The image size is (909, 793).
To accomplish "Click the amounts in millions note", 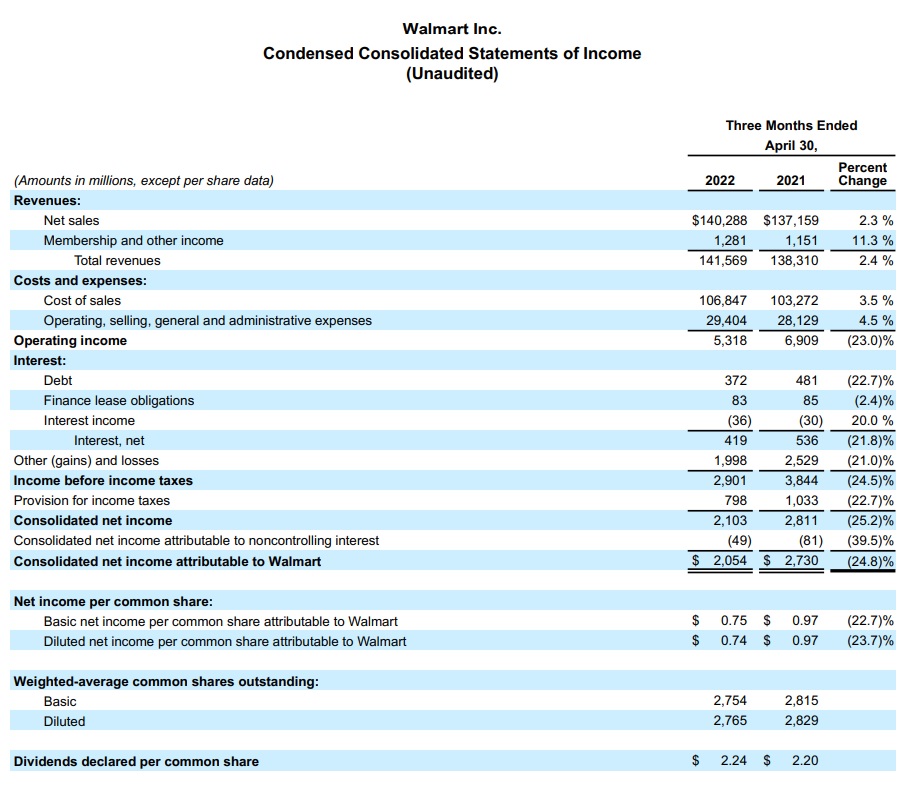I will [x=144, y=181].
